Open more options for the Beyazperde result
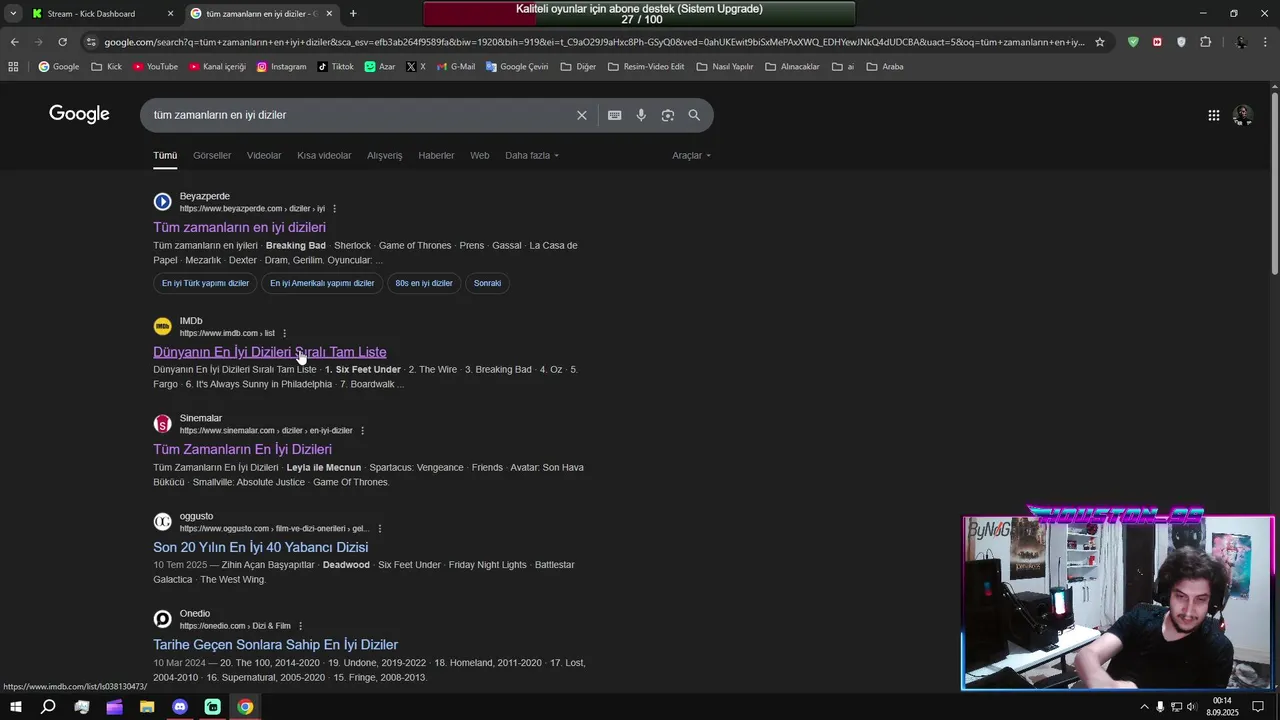 [x=334, y=209]
